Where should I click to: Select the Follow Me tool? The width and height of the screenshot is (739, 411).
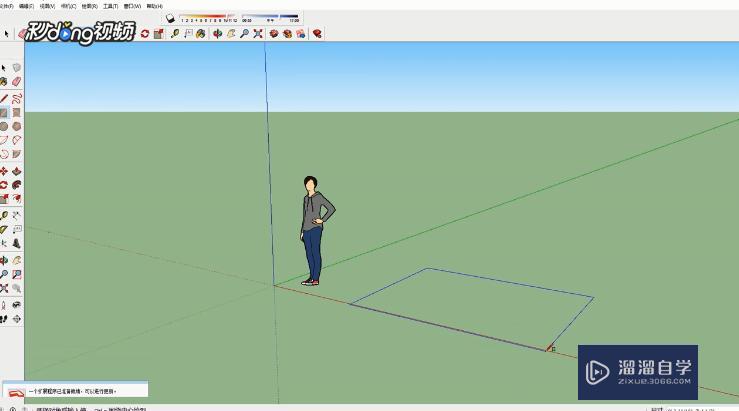coord(17,185)
